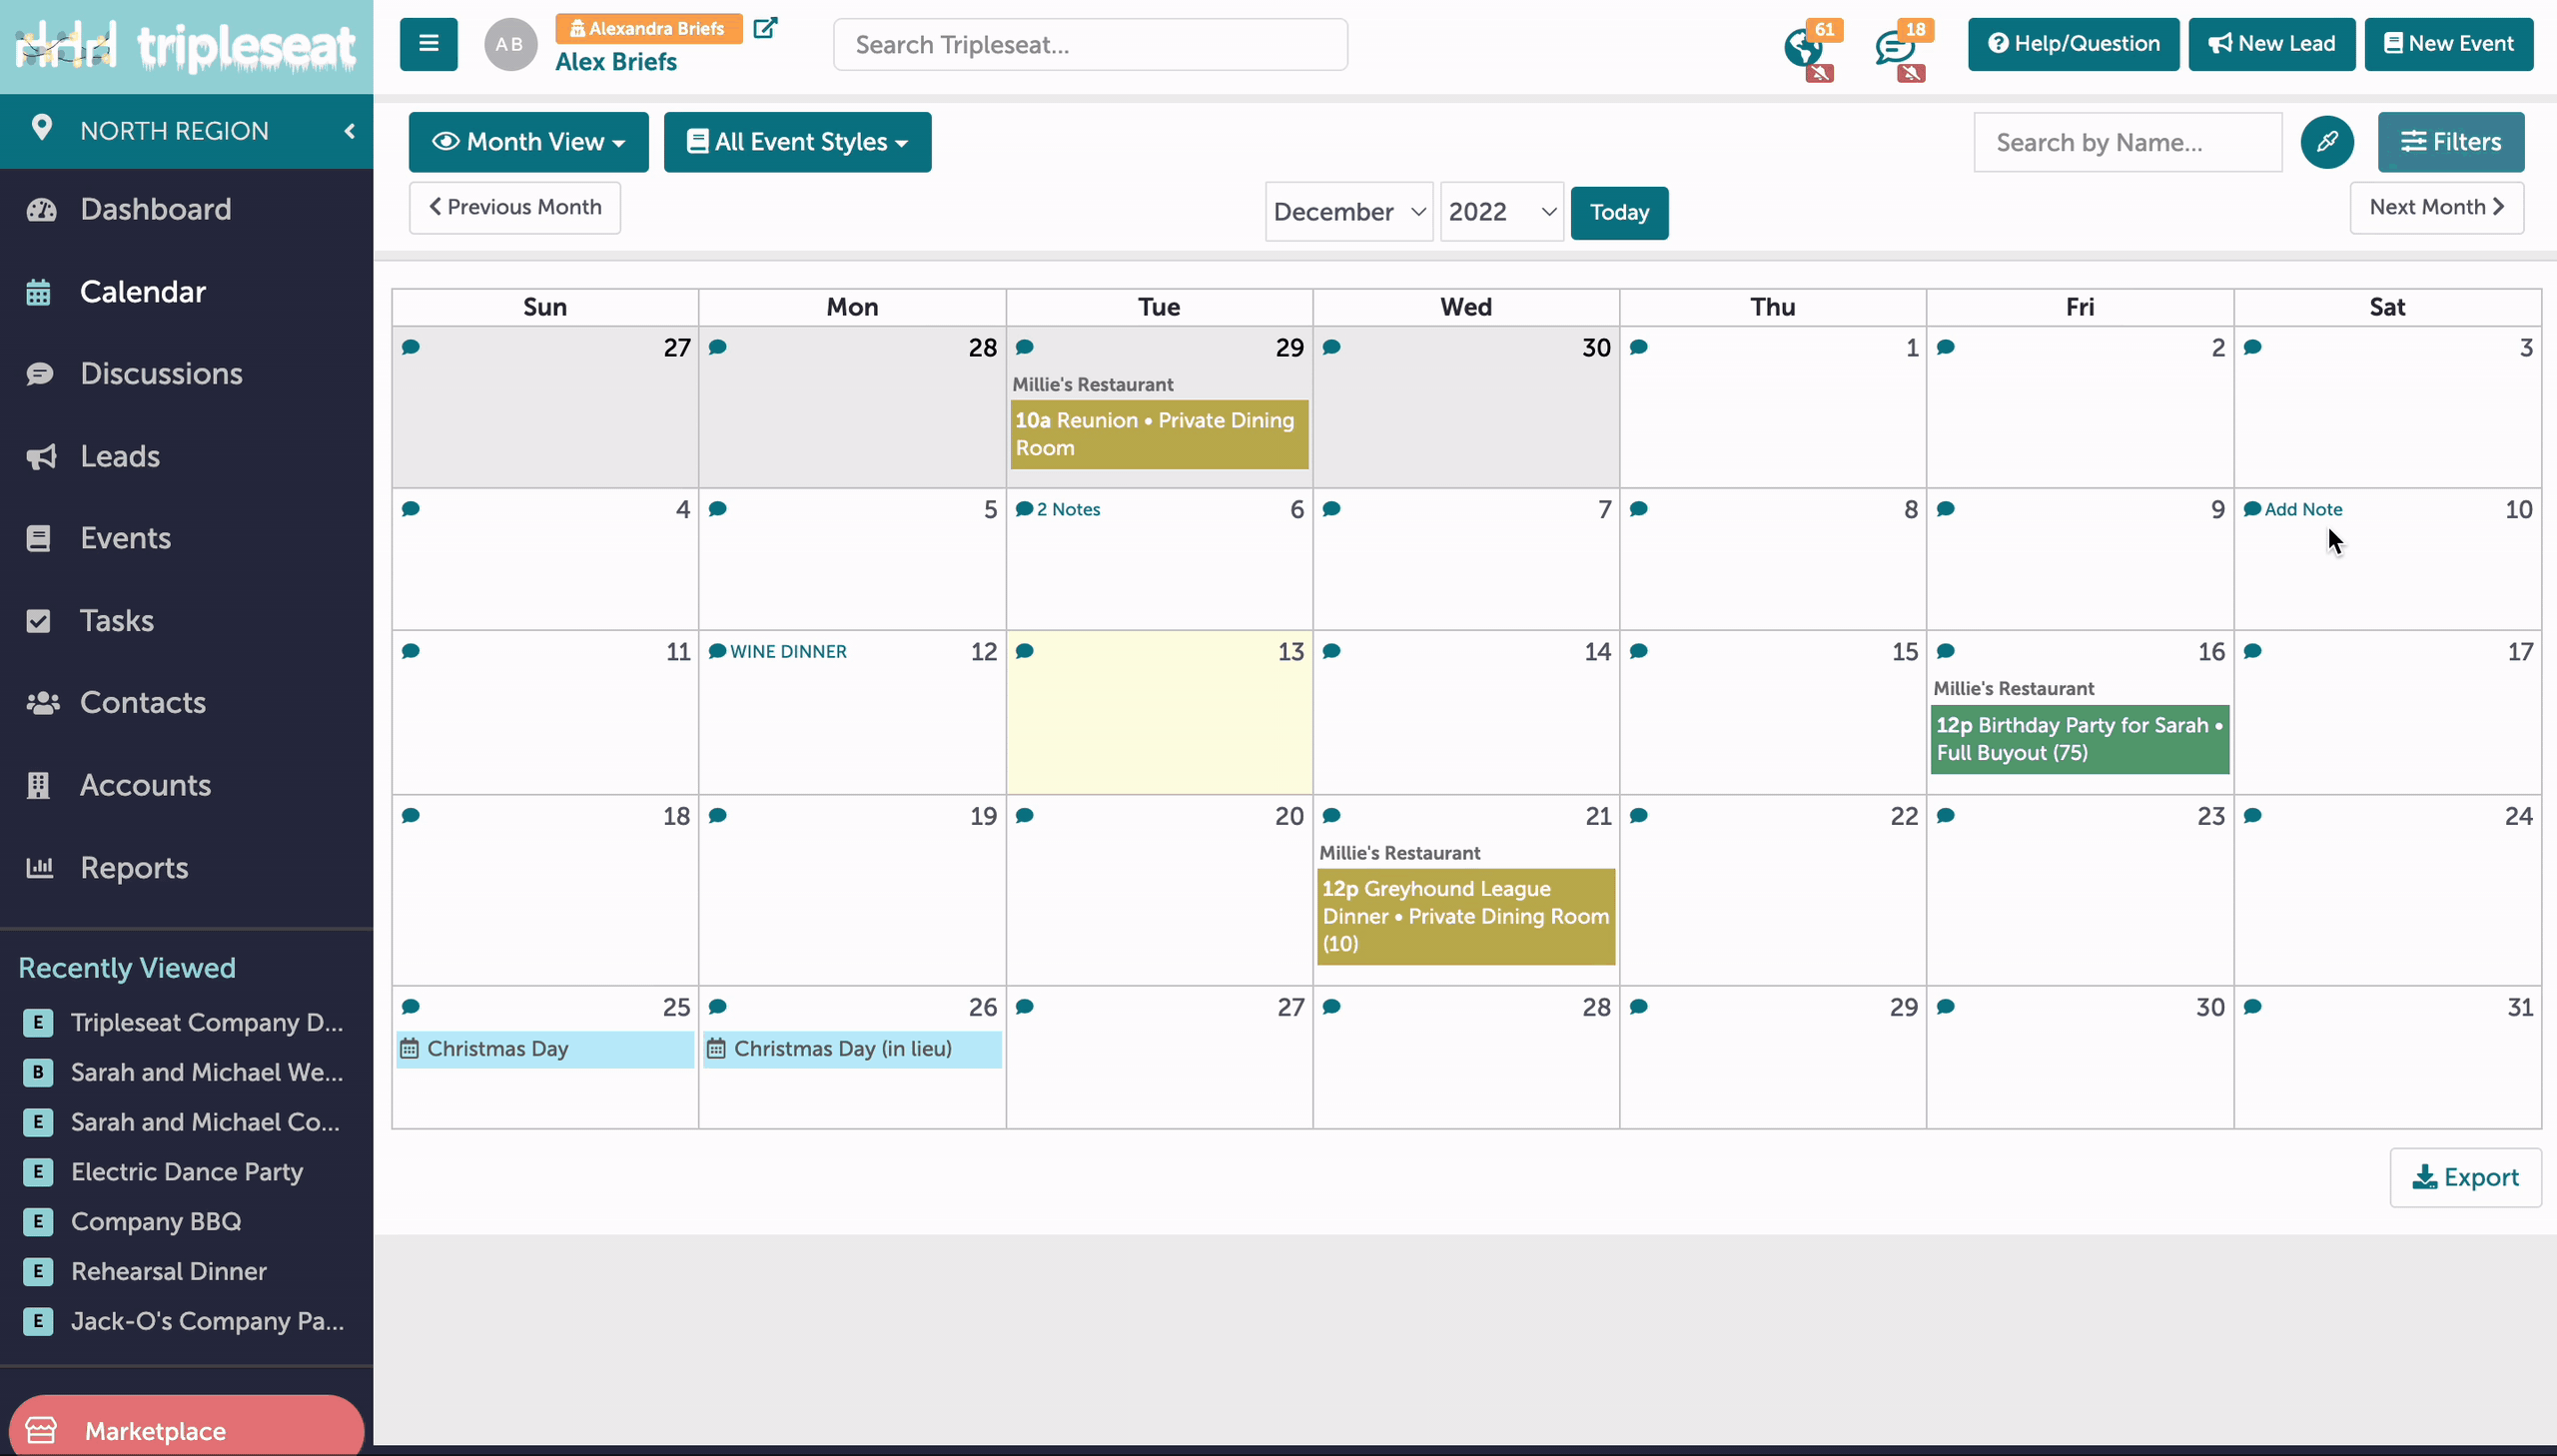Open the Marketplace button

pos(186,1430)
